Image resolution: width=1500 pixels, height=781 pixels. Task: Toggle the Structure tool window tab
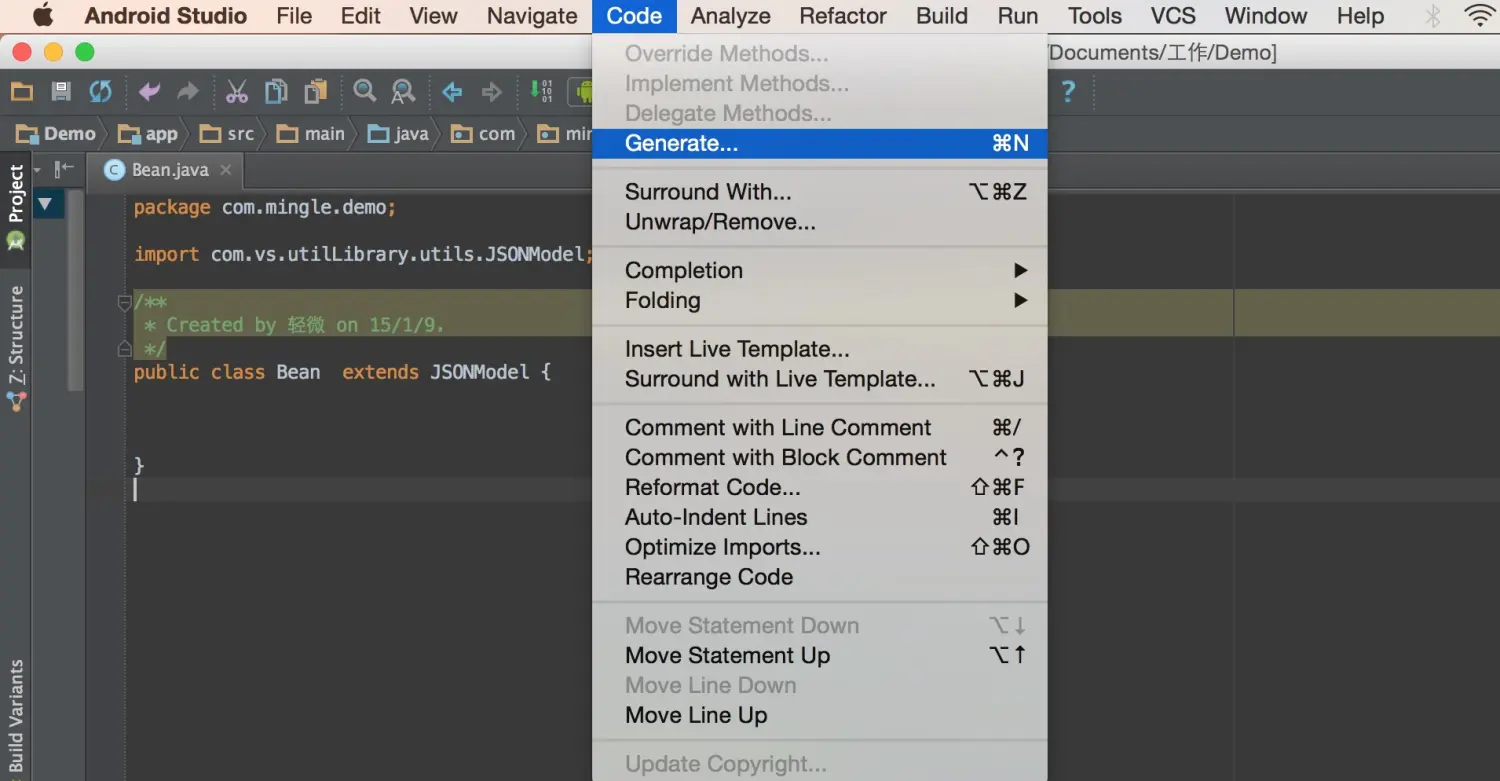pyautogui.click(x=16, y=335)
